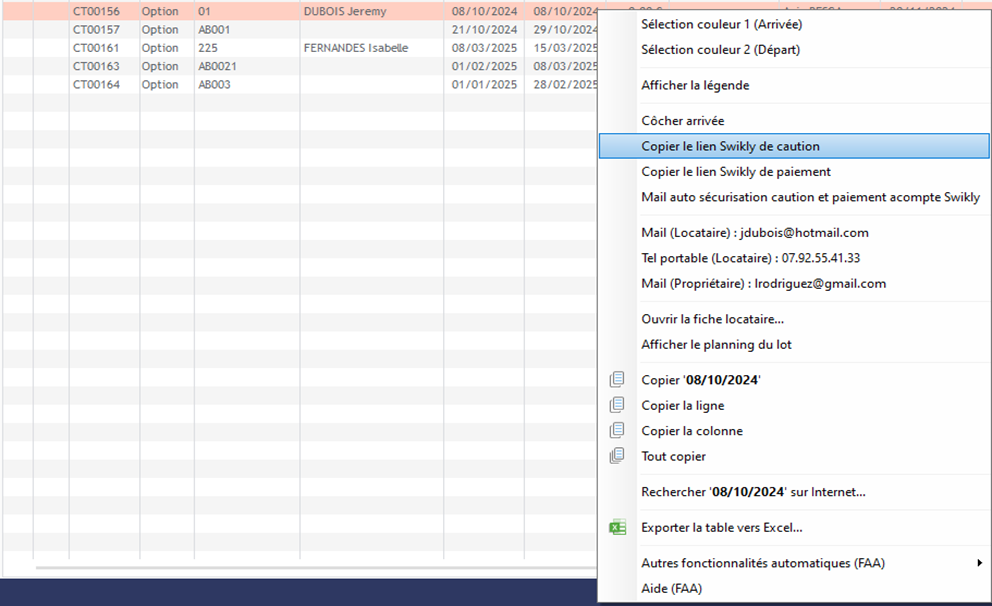Click Copier le lien Swikly de paiement
The width and height of the screenshot is (992, 606).
(x=736, y=171)
